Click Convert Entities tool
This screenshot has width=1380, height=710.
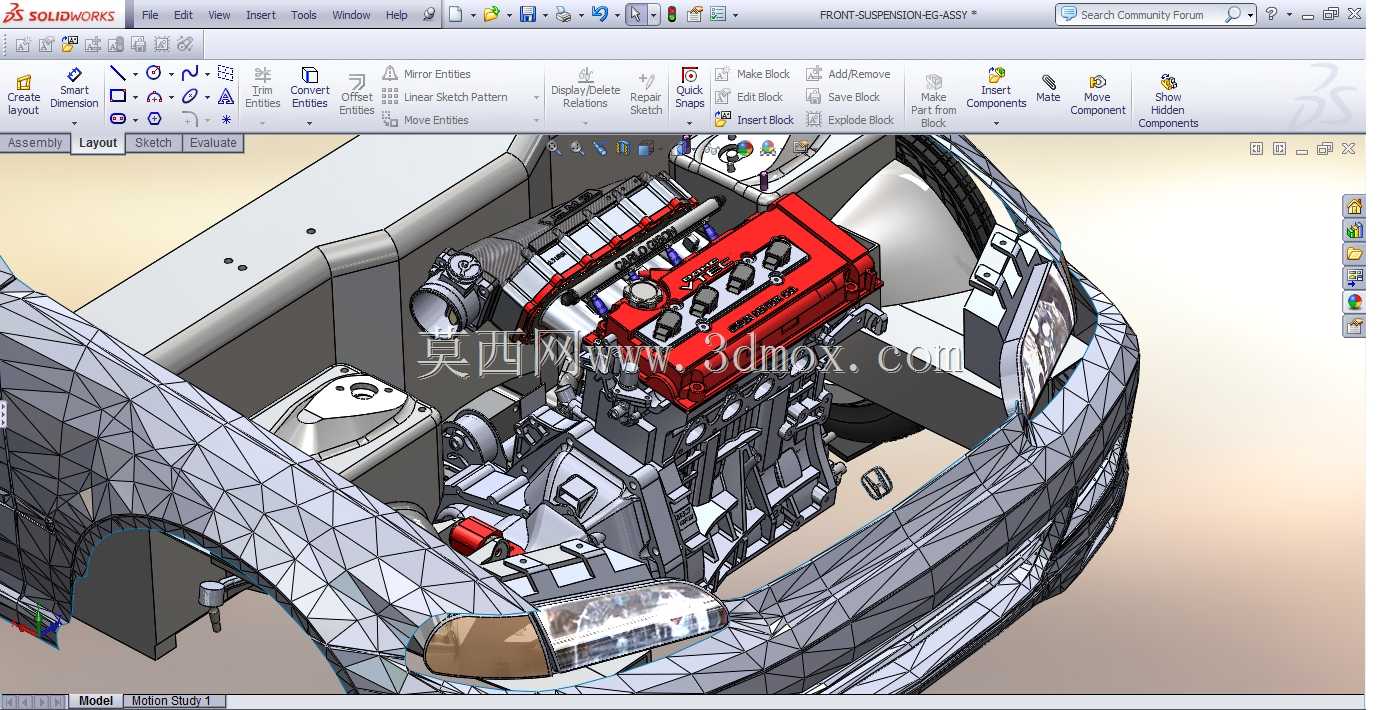coord(310,89)
